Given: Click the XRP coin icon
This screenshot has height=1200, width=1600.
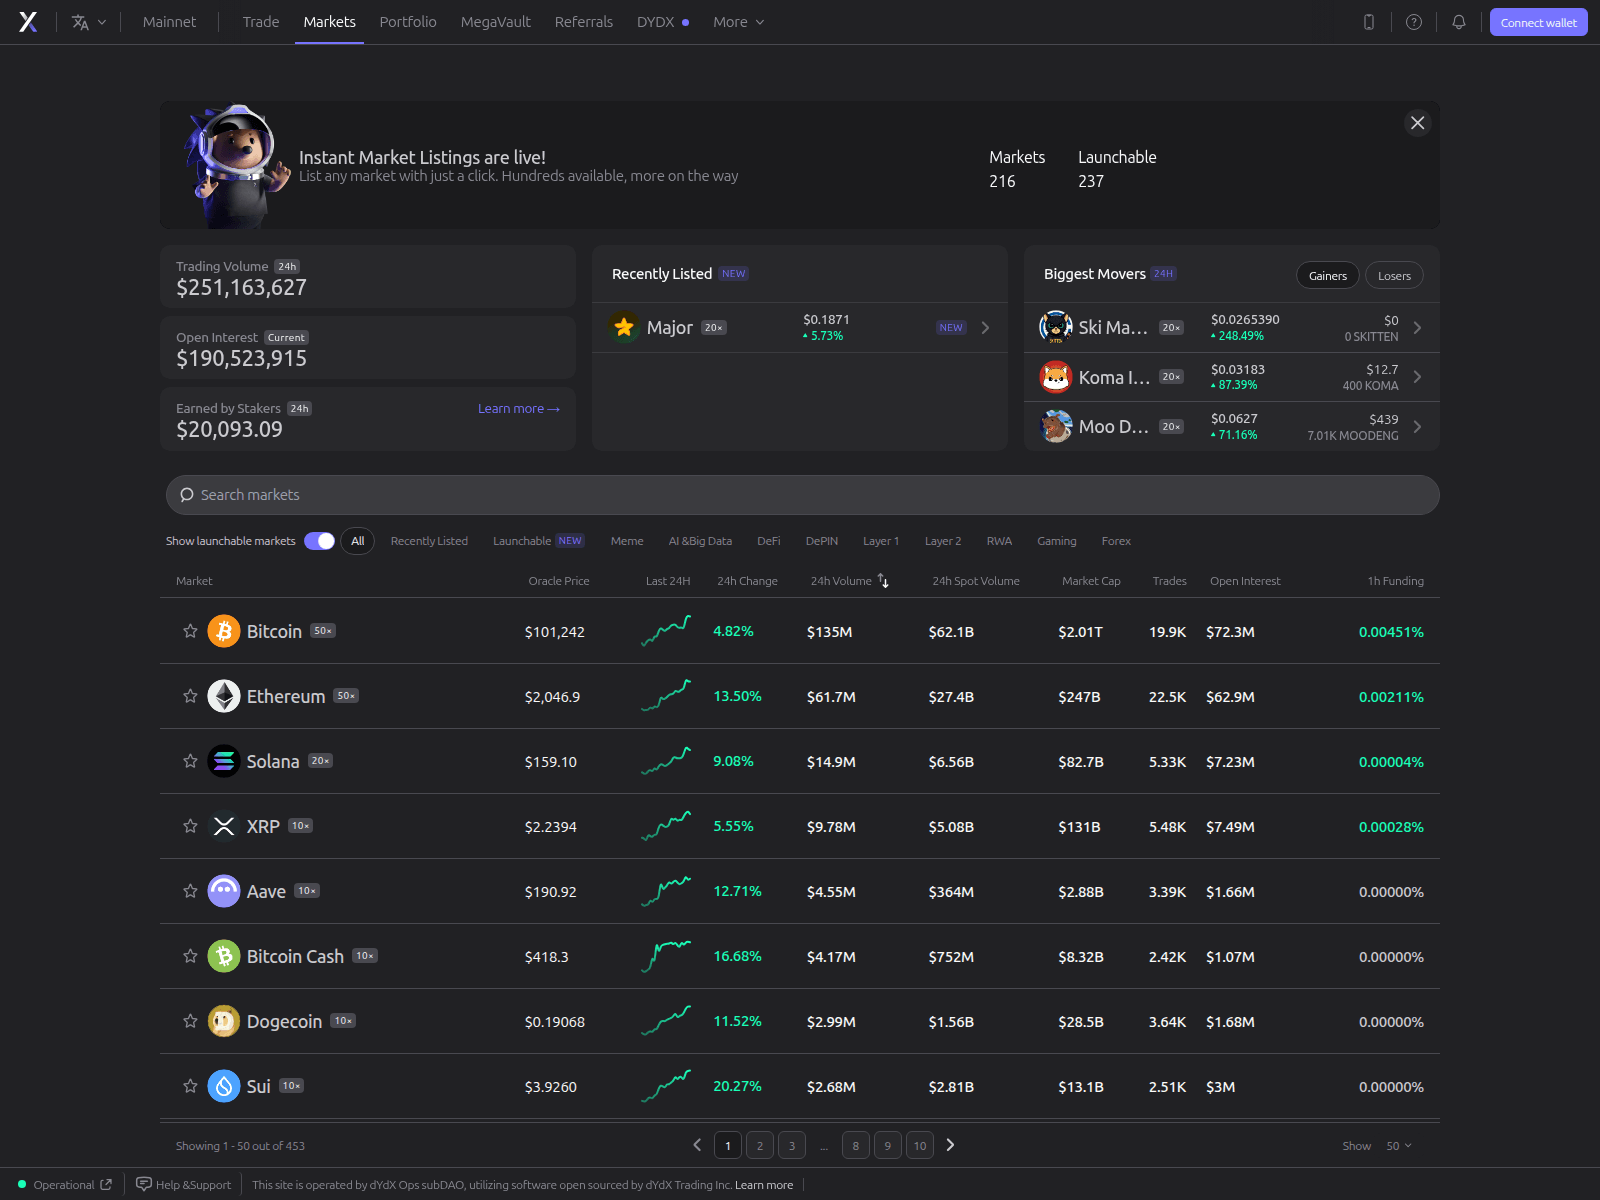Looking at the screenshot, I should click(224, 826).
